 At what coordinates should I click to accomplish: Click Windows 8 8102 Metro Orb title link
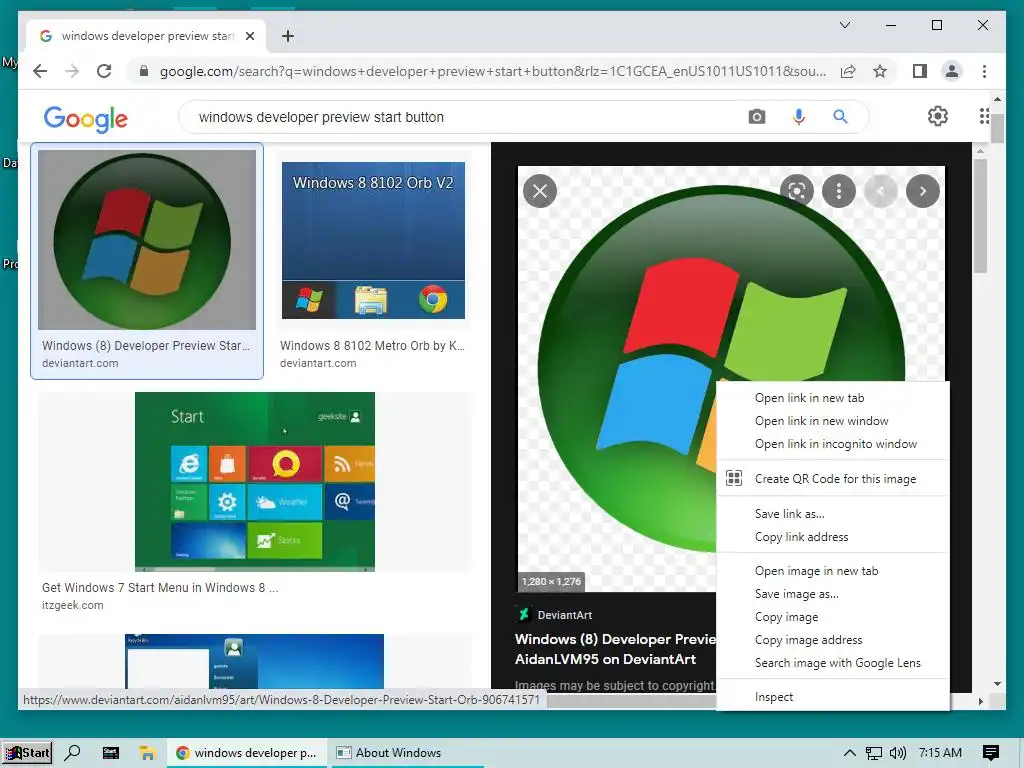click(x=372, y=345)
